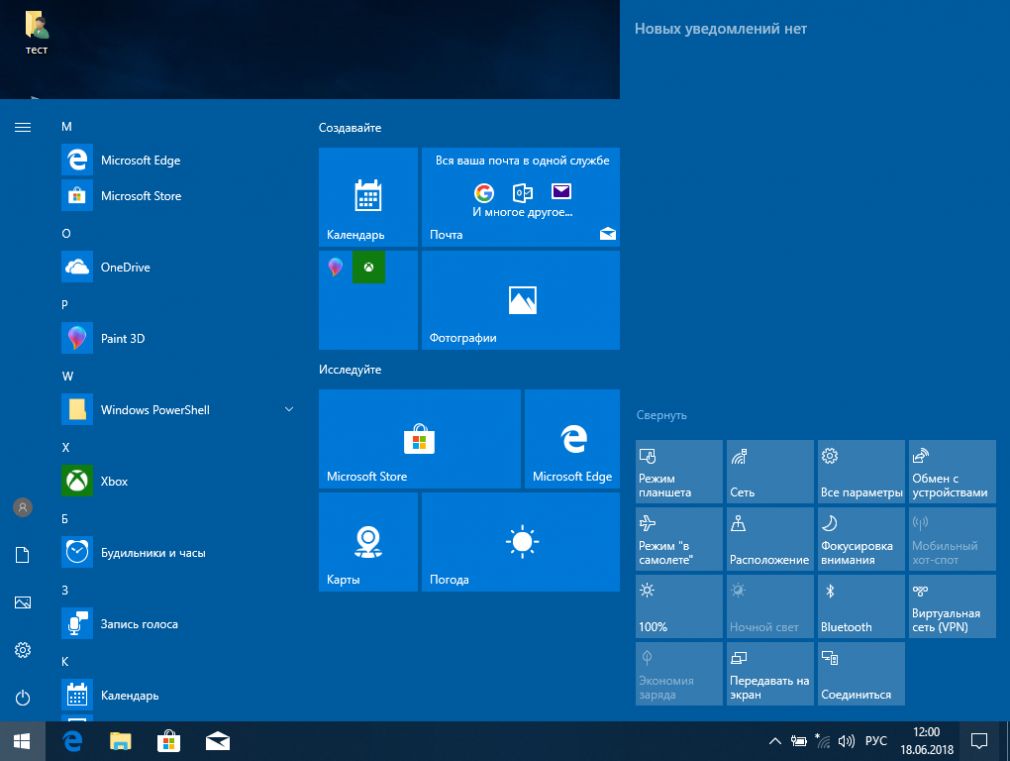Click the Windows Start button
The image size is (1010, 761).
pyautogui.click(x=23, y=742)
